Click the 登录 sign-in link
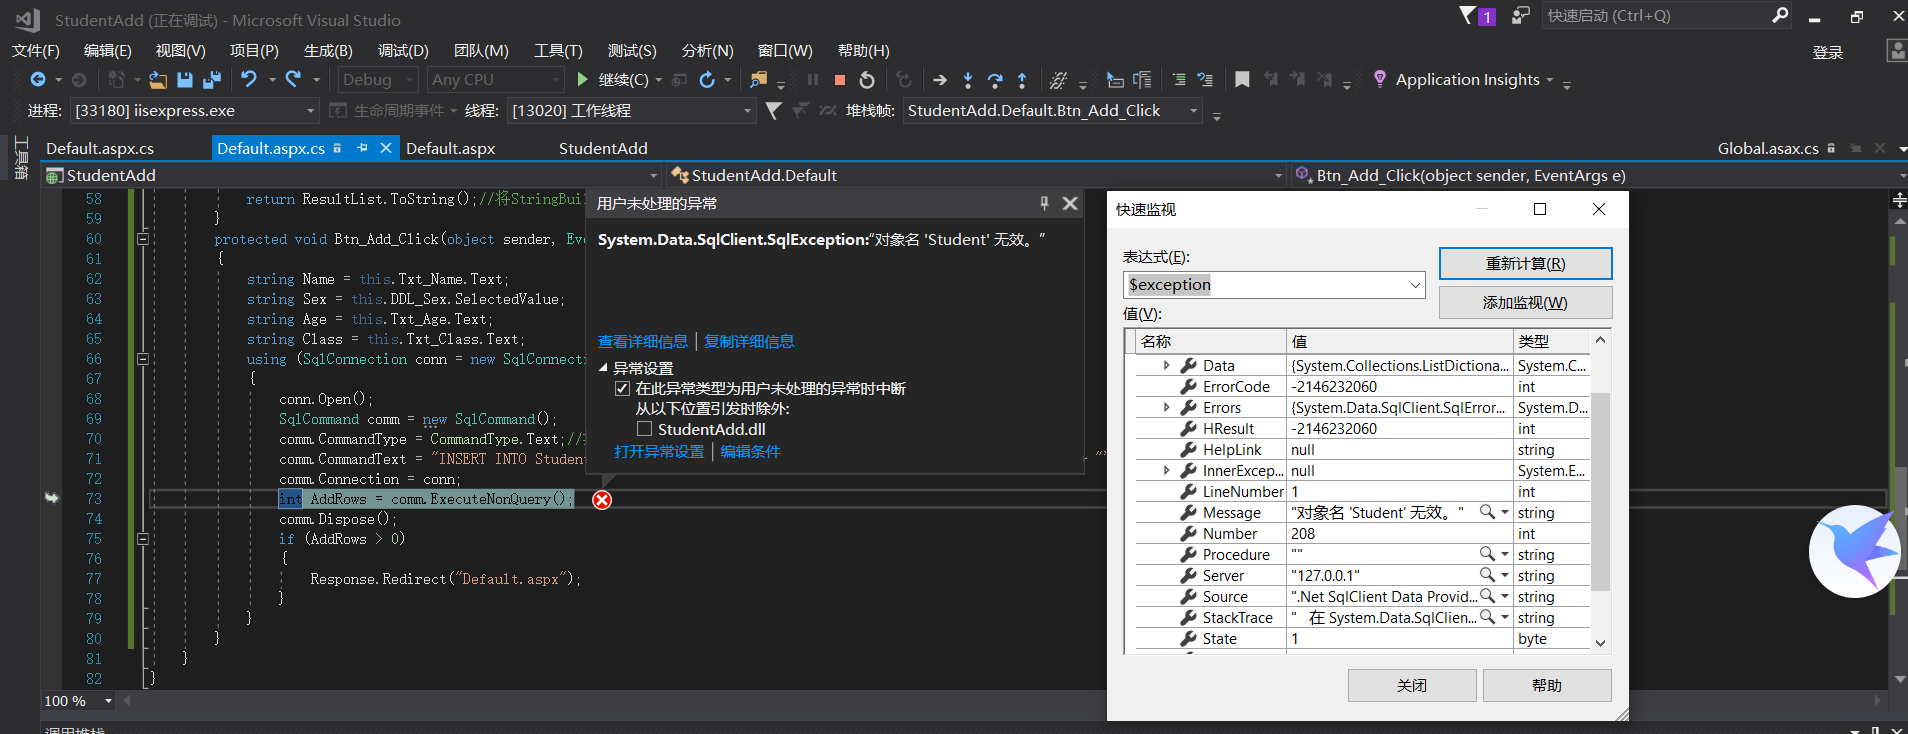 tap(1828, 53)
